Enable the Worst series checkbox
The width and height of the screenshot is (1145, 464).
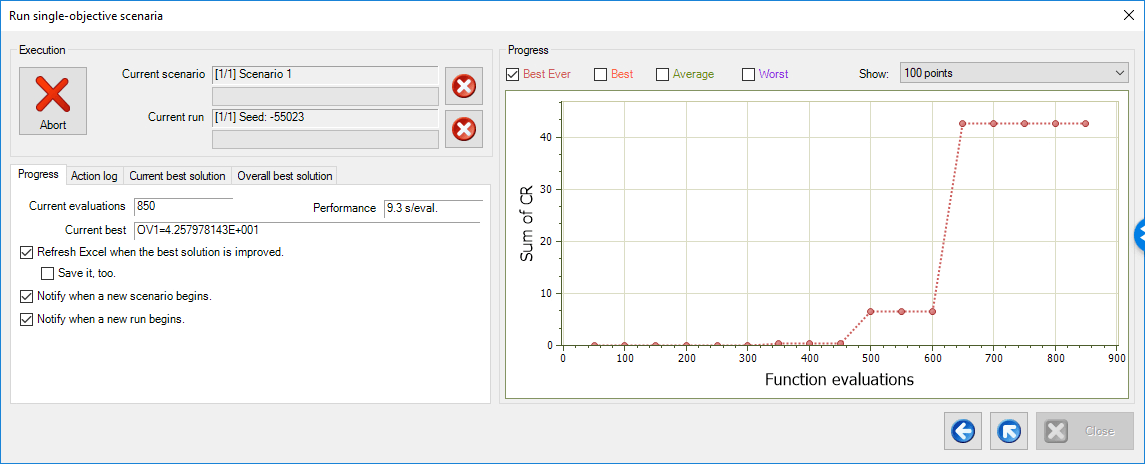coord(748,74)
